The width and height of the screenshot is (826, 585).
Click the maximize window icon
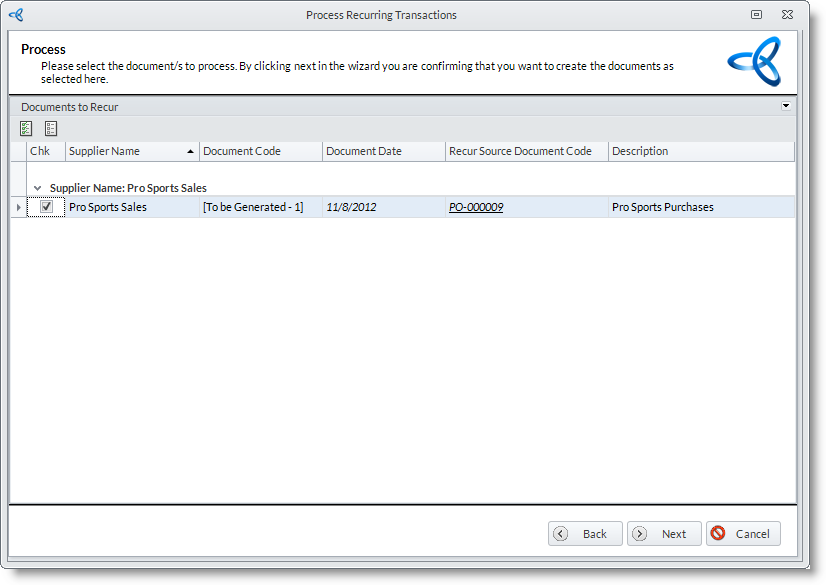coord(757,15)
